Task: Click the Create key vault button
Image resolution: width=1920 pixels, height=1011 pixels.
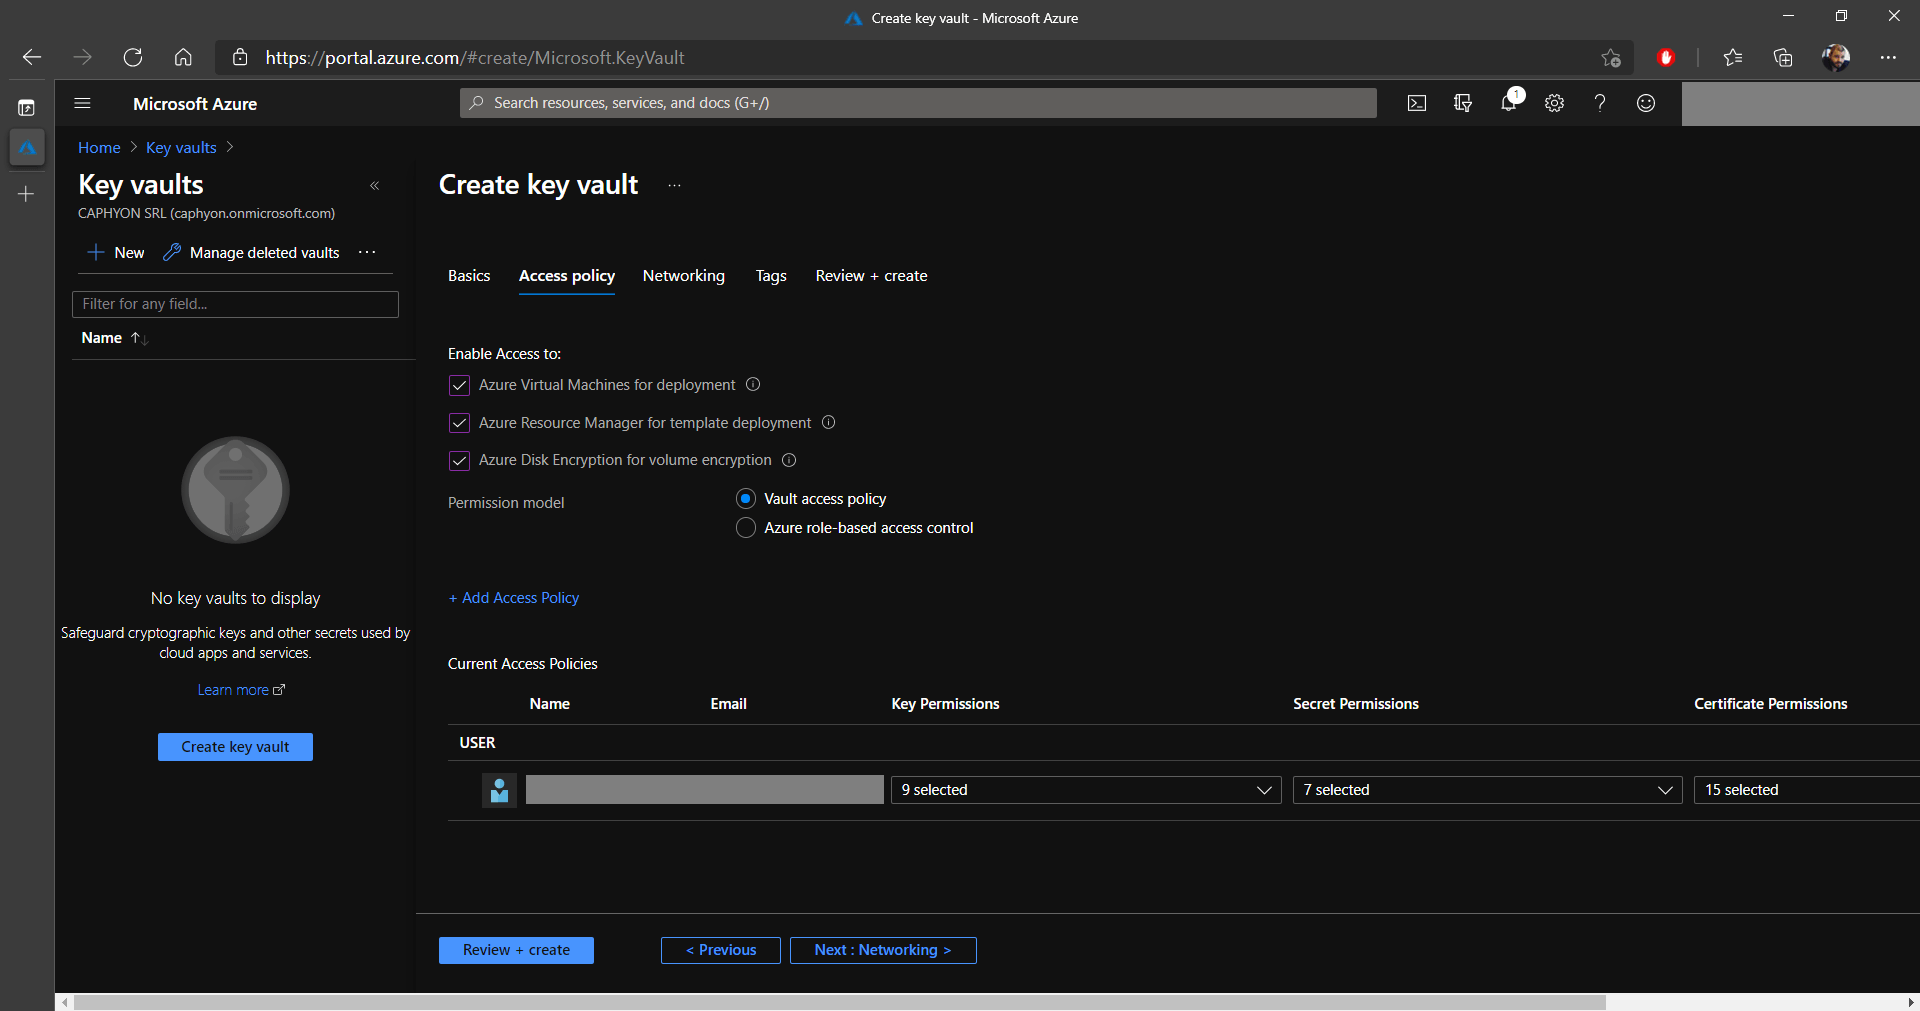Action: (x=235, y=747)
